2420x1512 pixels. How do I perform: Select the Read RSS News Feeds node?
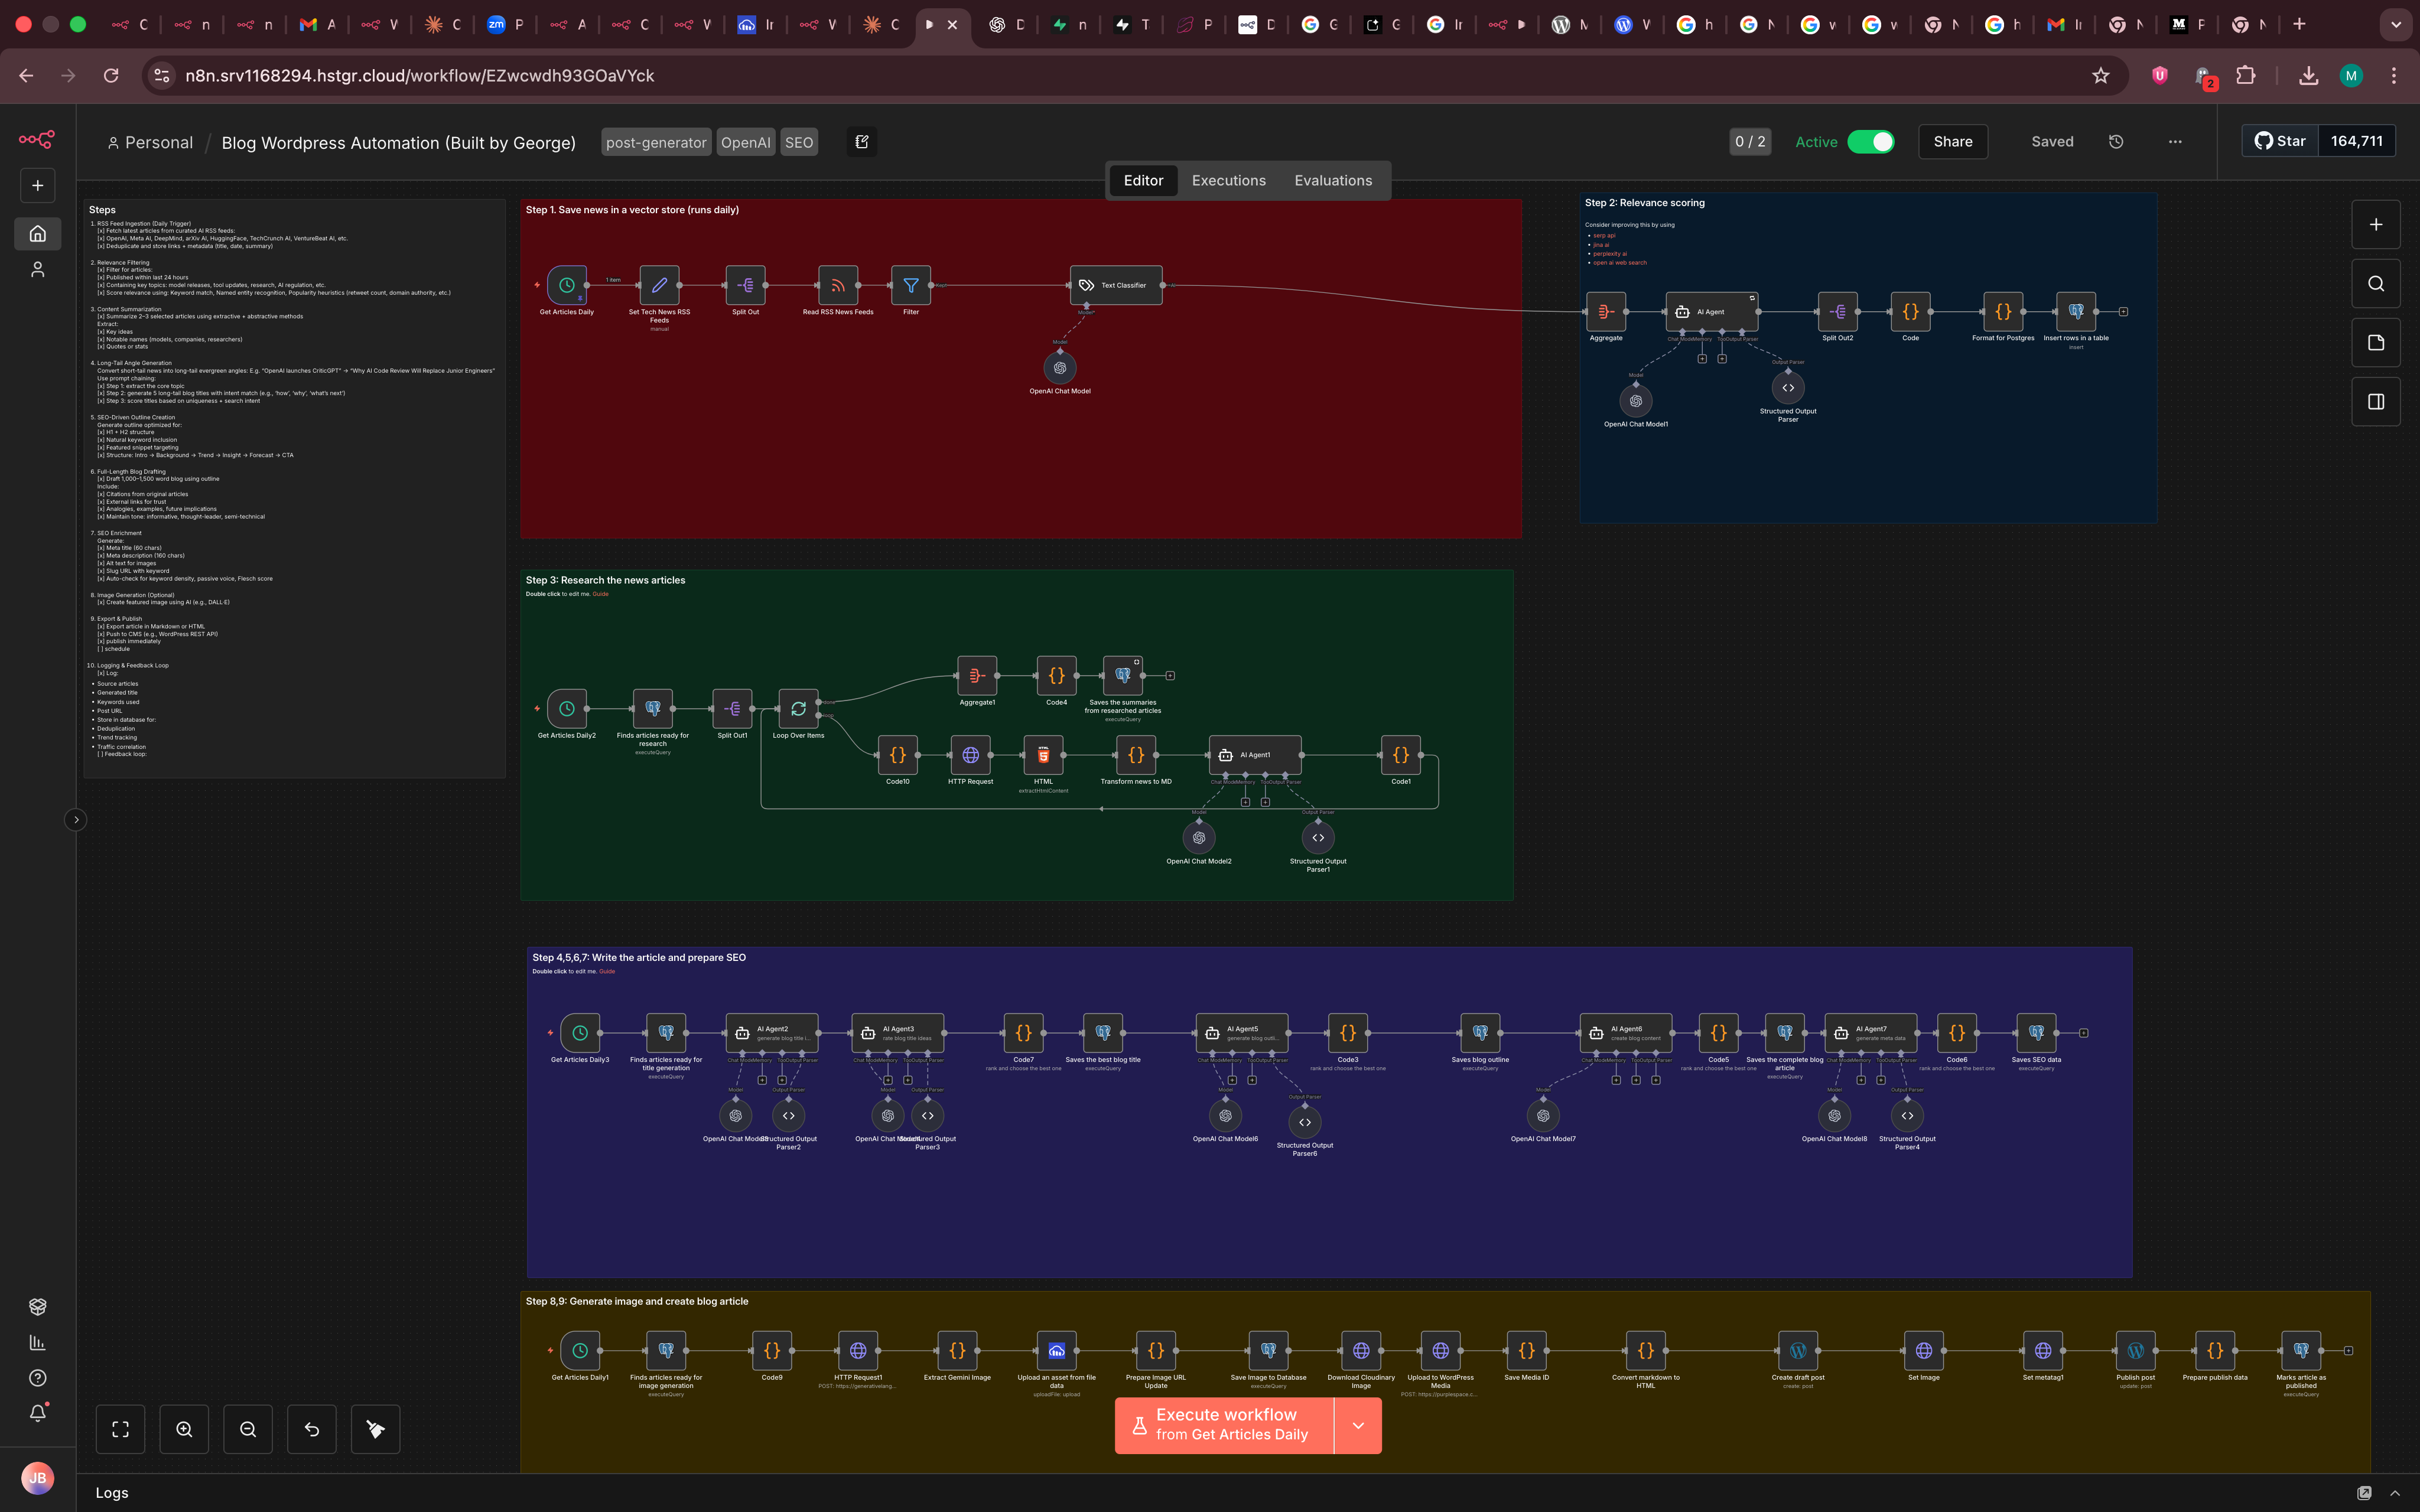point(838,285)
